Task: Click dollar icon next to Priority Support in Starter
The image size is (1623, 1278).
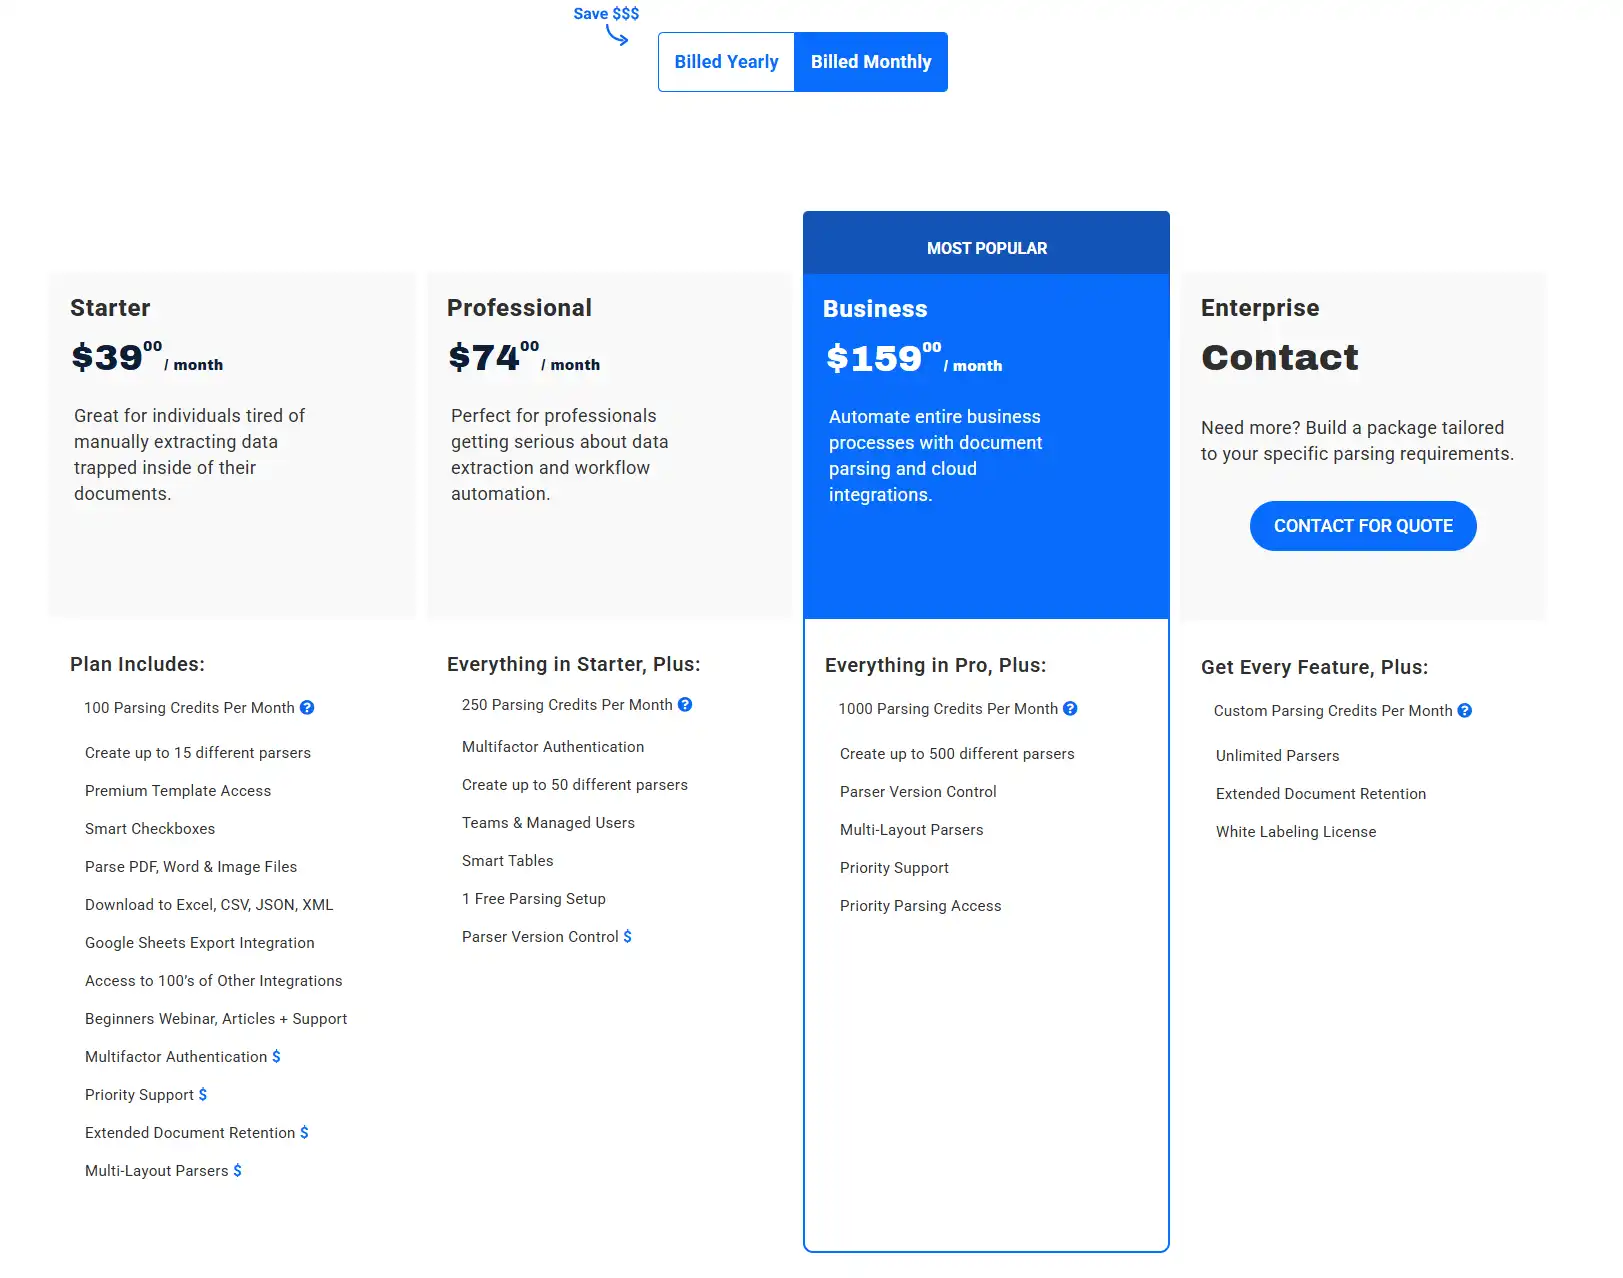Action: [203, 1095]
